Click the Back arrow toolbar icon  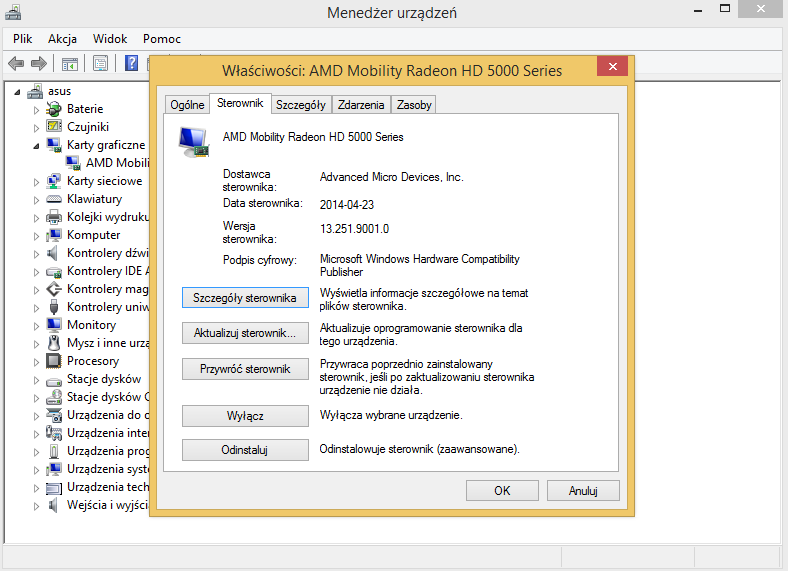click(16, 63)
